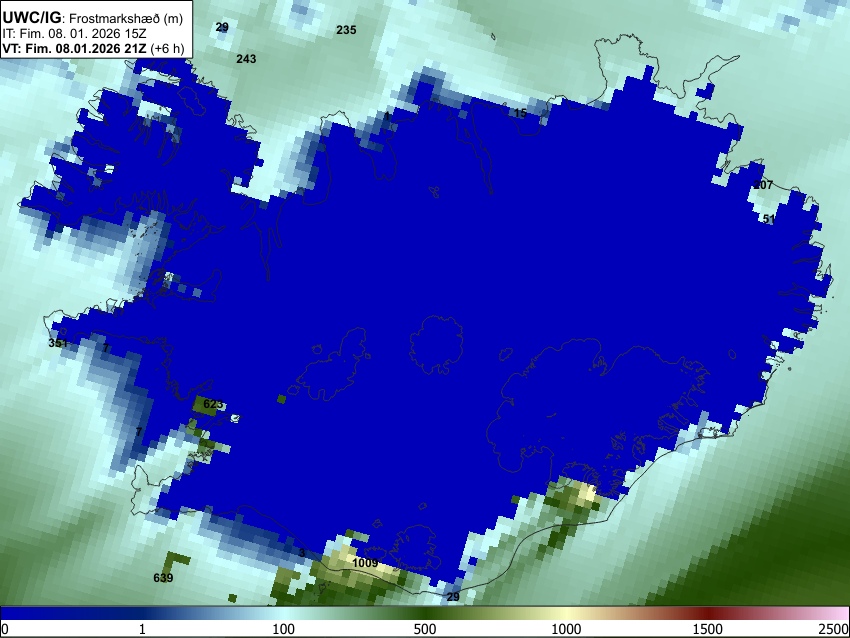Click the legend label '1000'
Image resolution: width=850 pixels, height=638 pixels.
(566, 629)
